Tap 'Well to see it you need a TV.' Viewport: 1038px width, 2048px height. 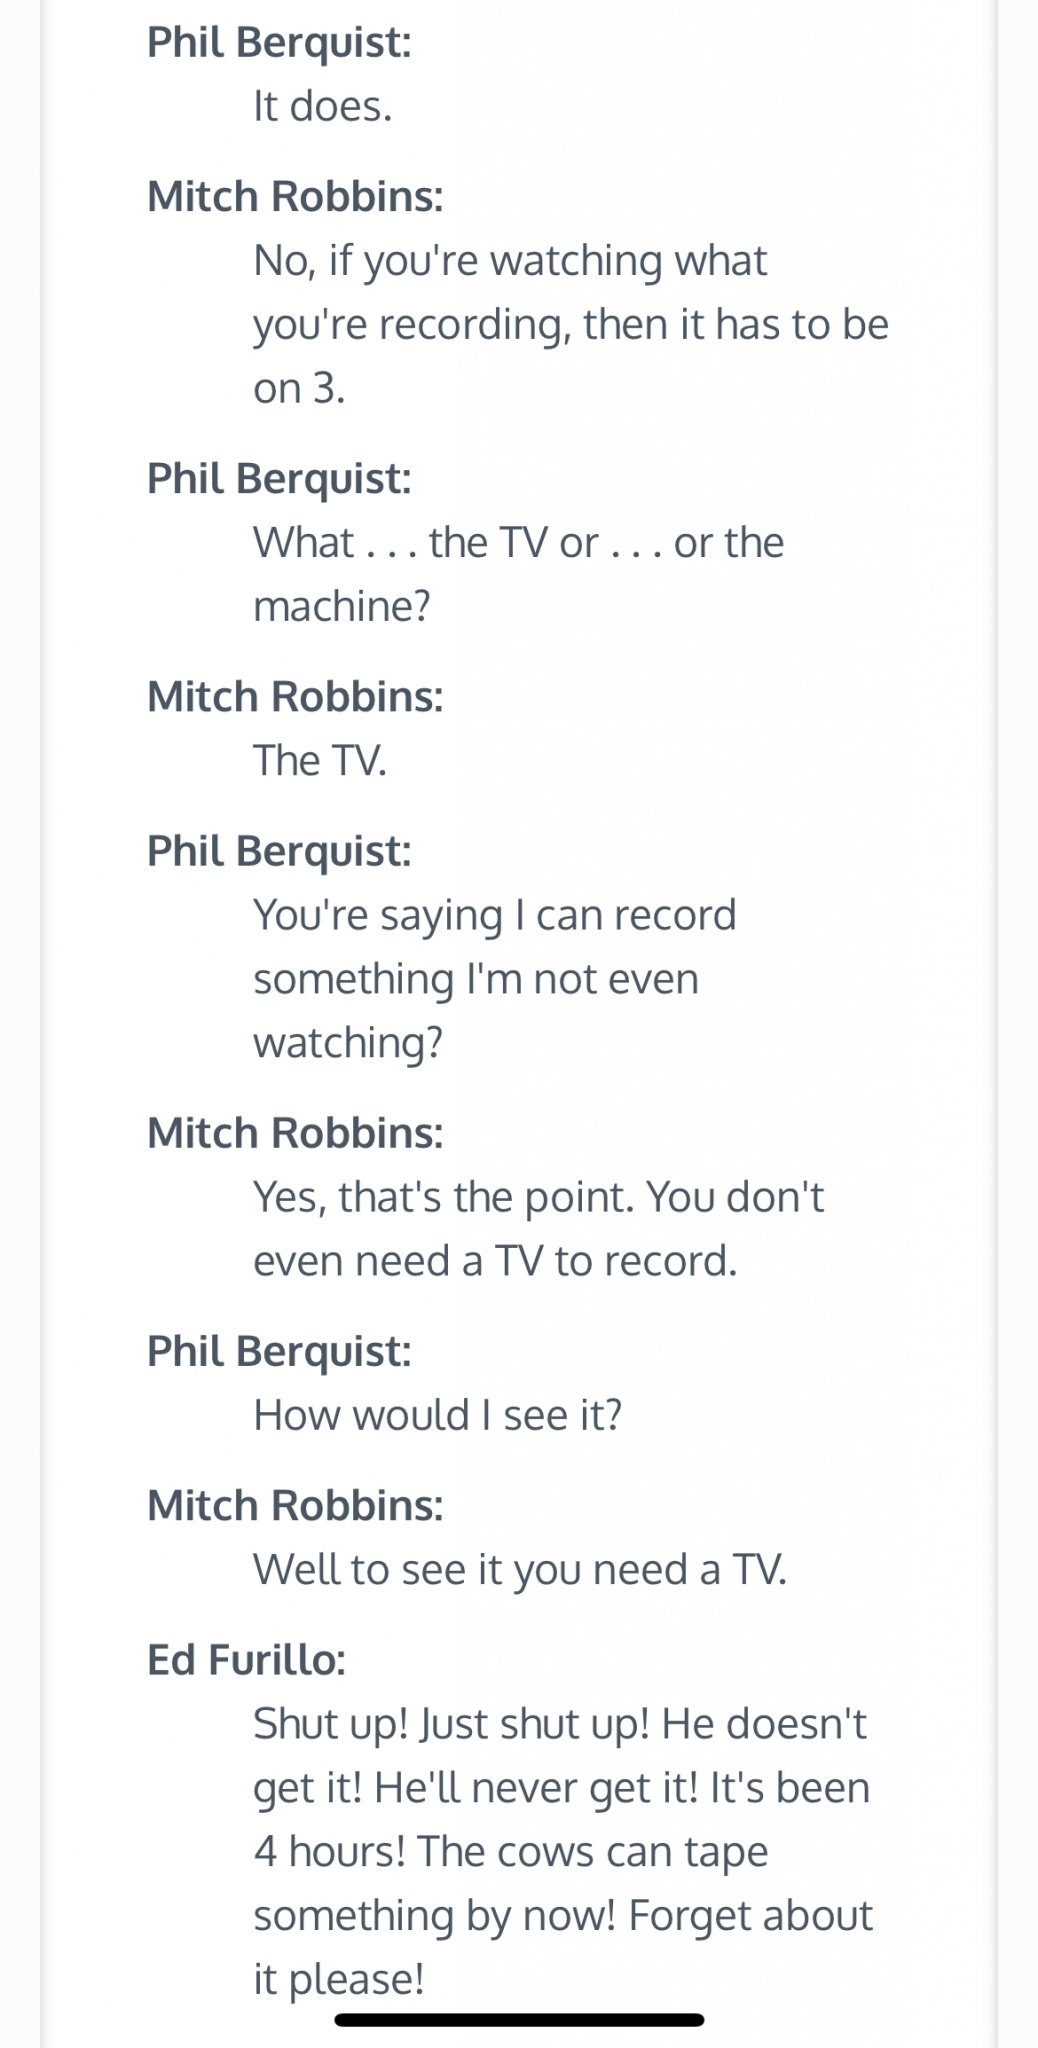[x=520, y=1570]
